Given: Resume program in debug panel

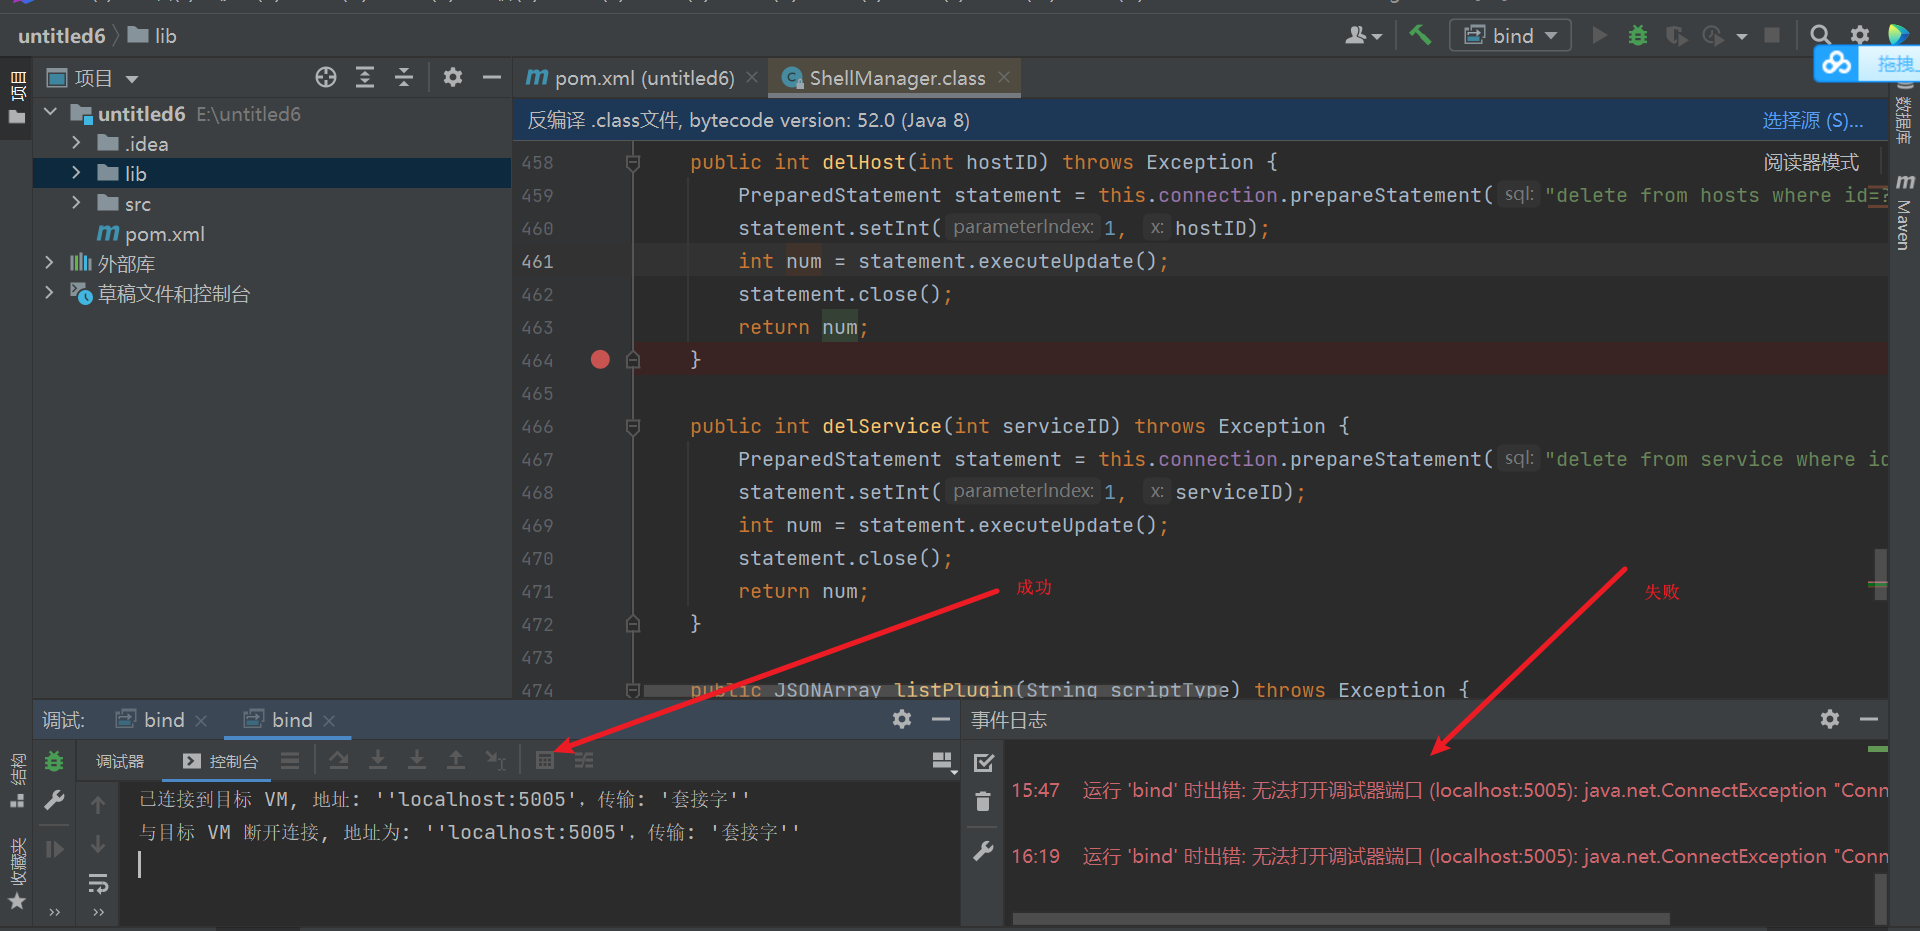Looking at the screenshot, I should coord(54,849).
